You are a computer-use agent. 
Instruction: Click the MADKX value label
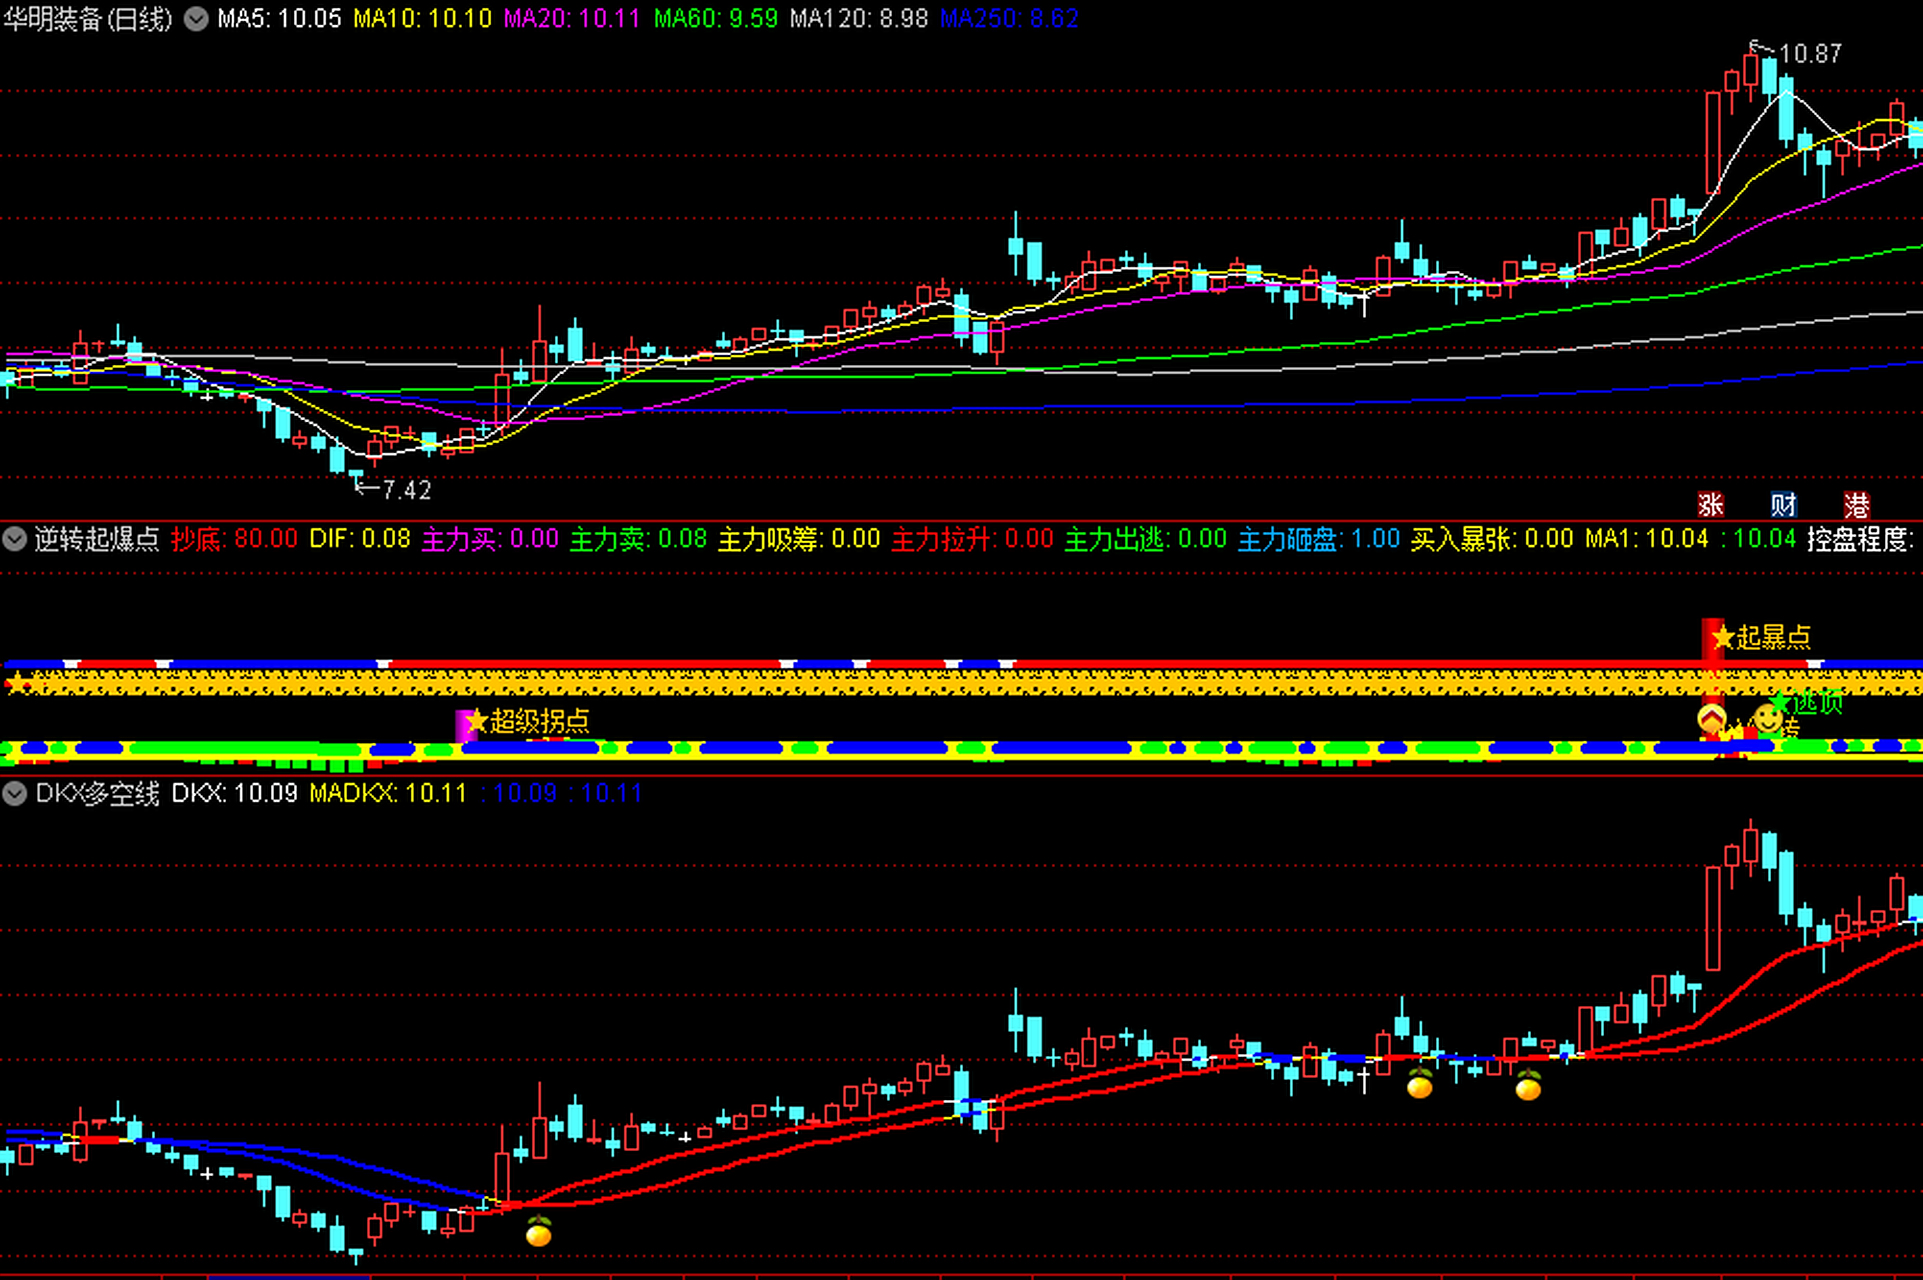point(388,794)
